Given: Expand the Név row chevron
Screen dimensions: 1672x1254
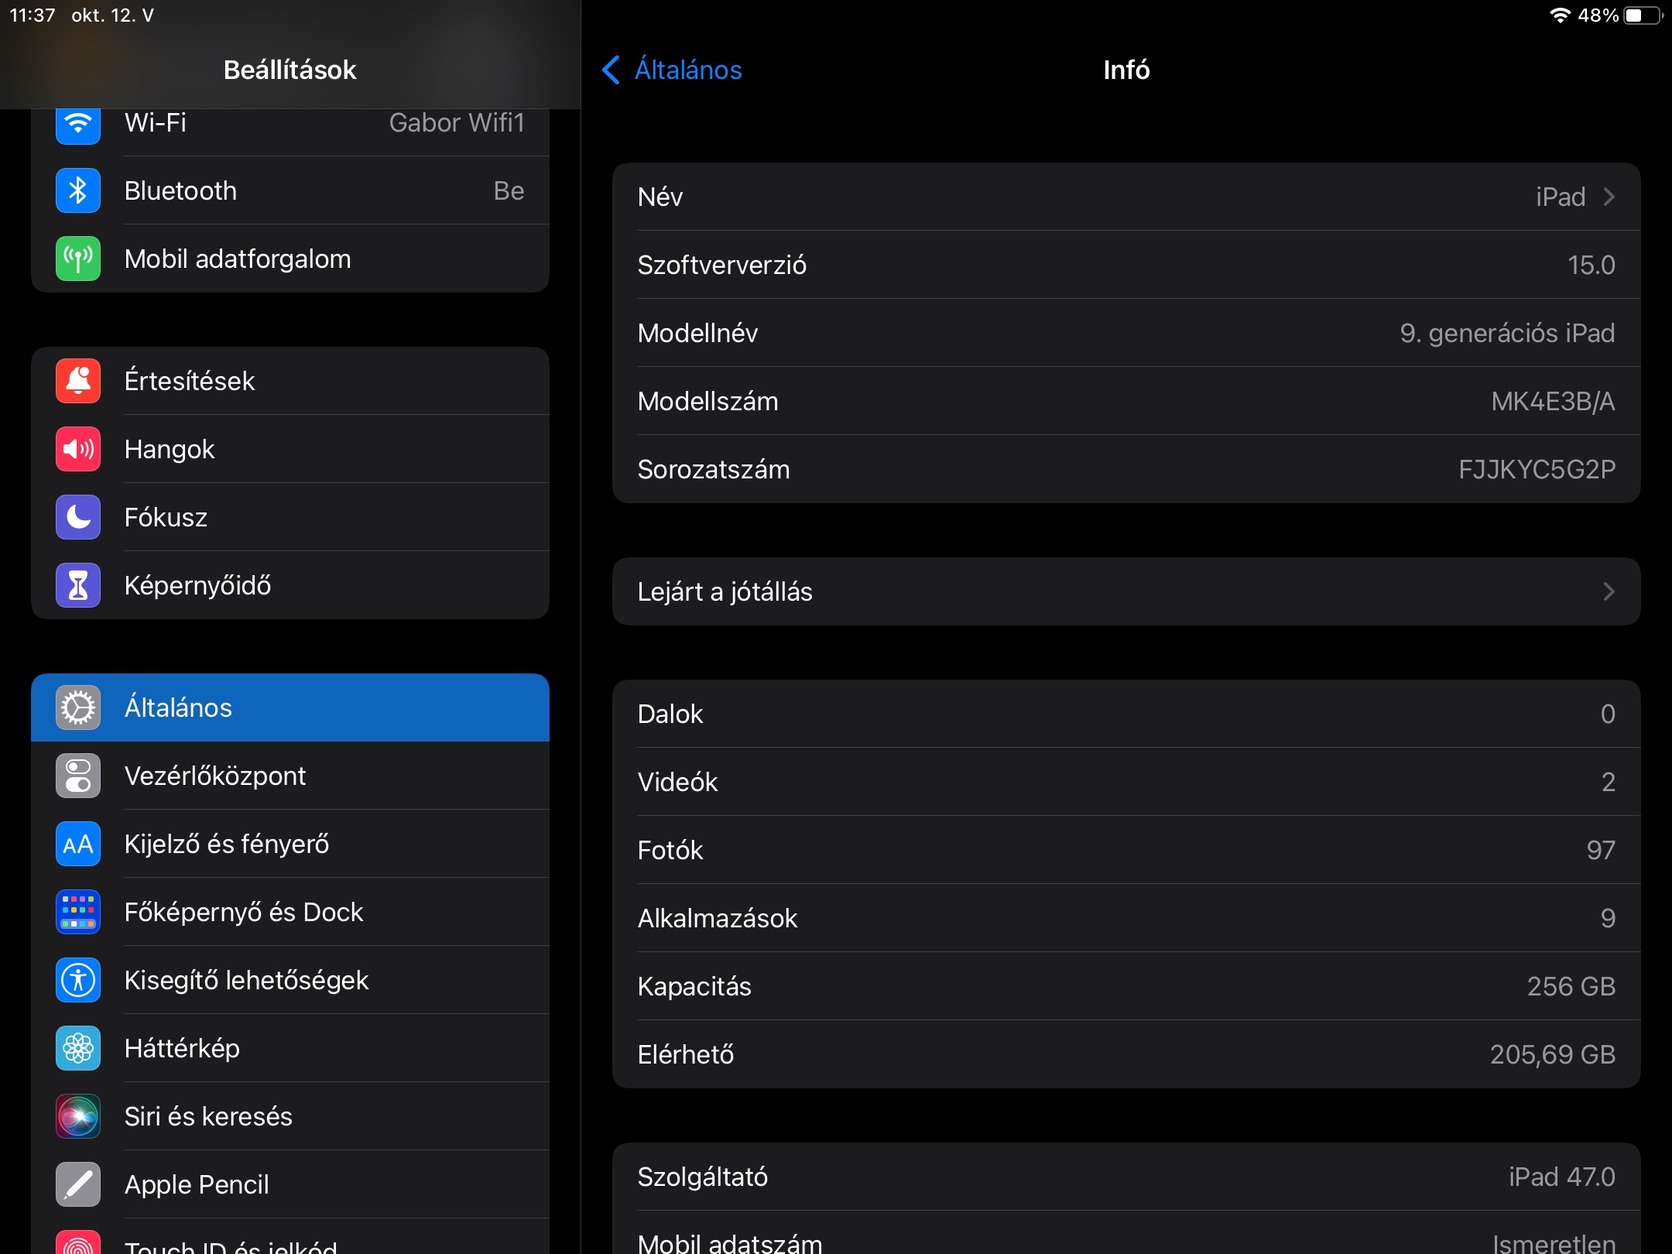Looking at the screenshot, I should 1609,197.
